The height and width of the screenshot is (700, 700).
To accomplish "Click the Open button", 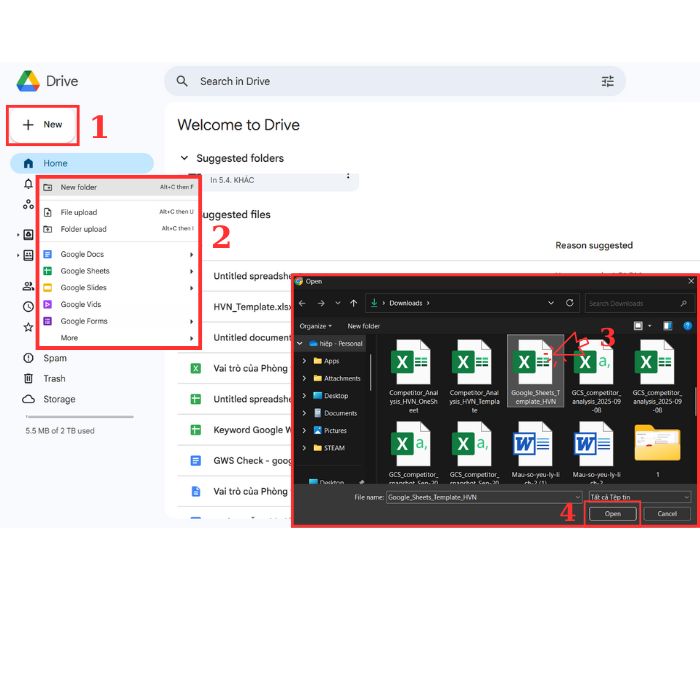I will pyautogui.click(x=613, y=514).
